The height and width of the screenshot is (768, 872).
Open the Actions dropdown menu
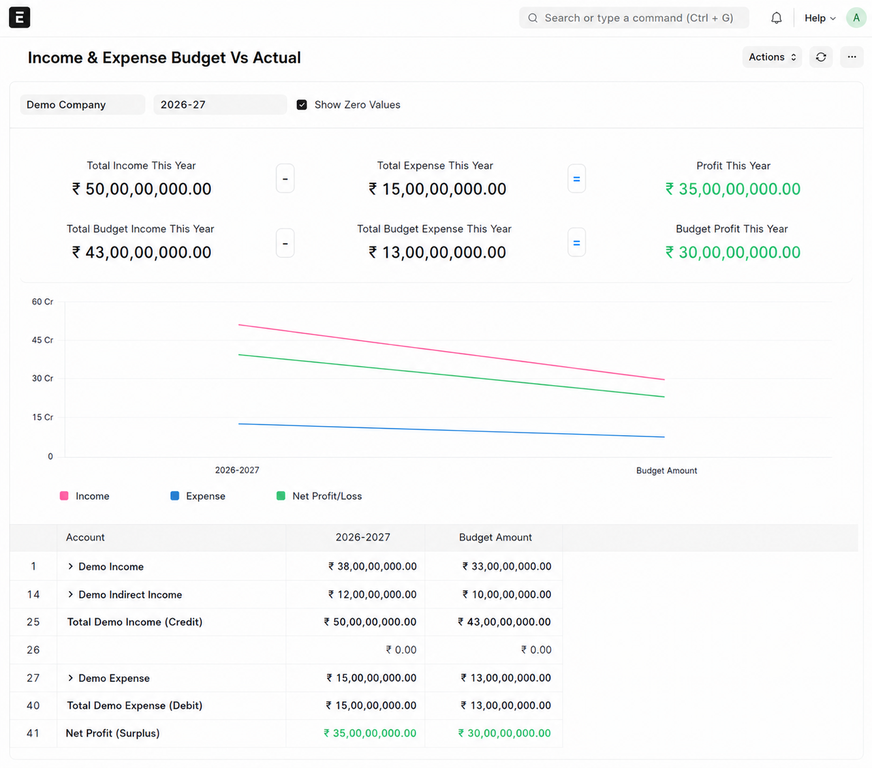tap(772, 57)
